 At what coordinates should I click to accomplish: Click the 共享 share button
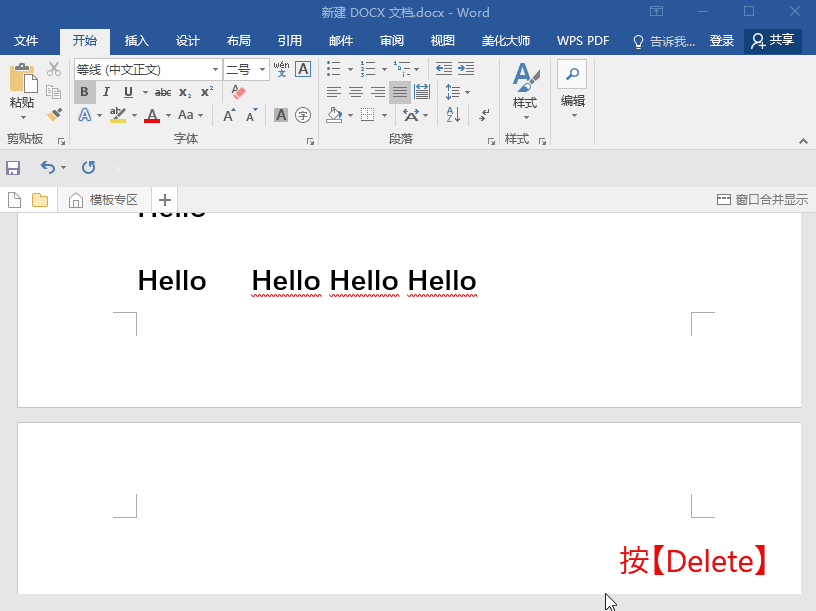pos(773,41)
